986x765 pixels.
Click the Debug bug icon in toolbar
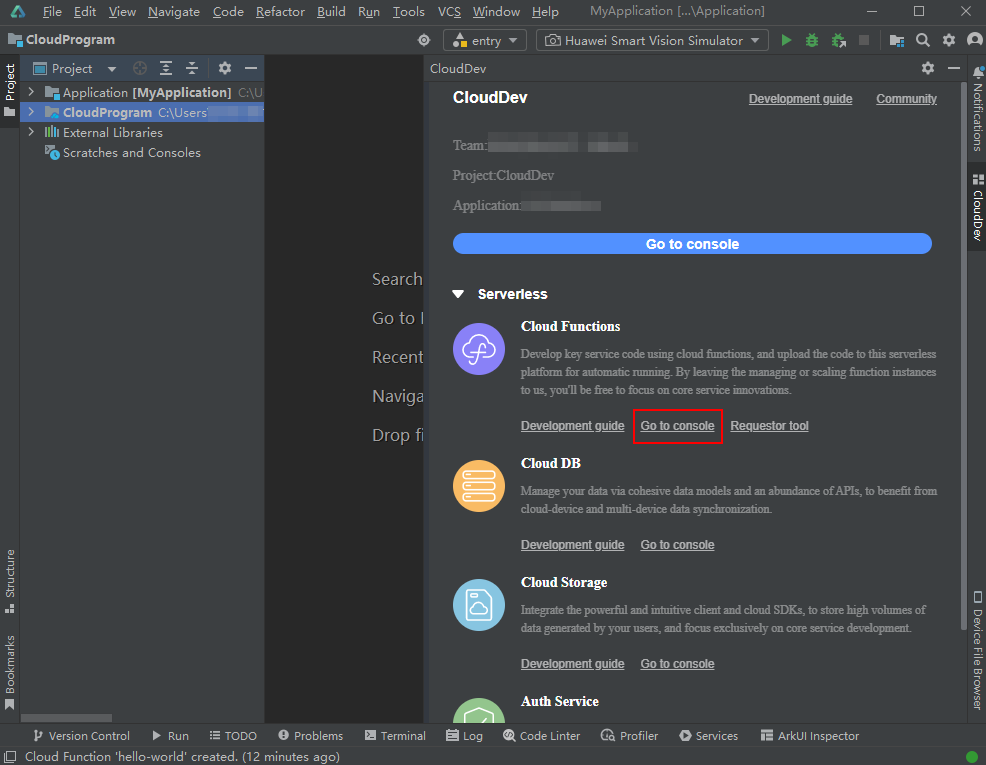[x=812, y=41]
